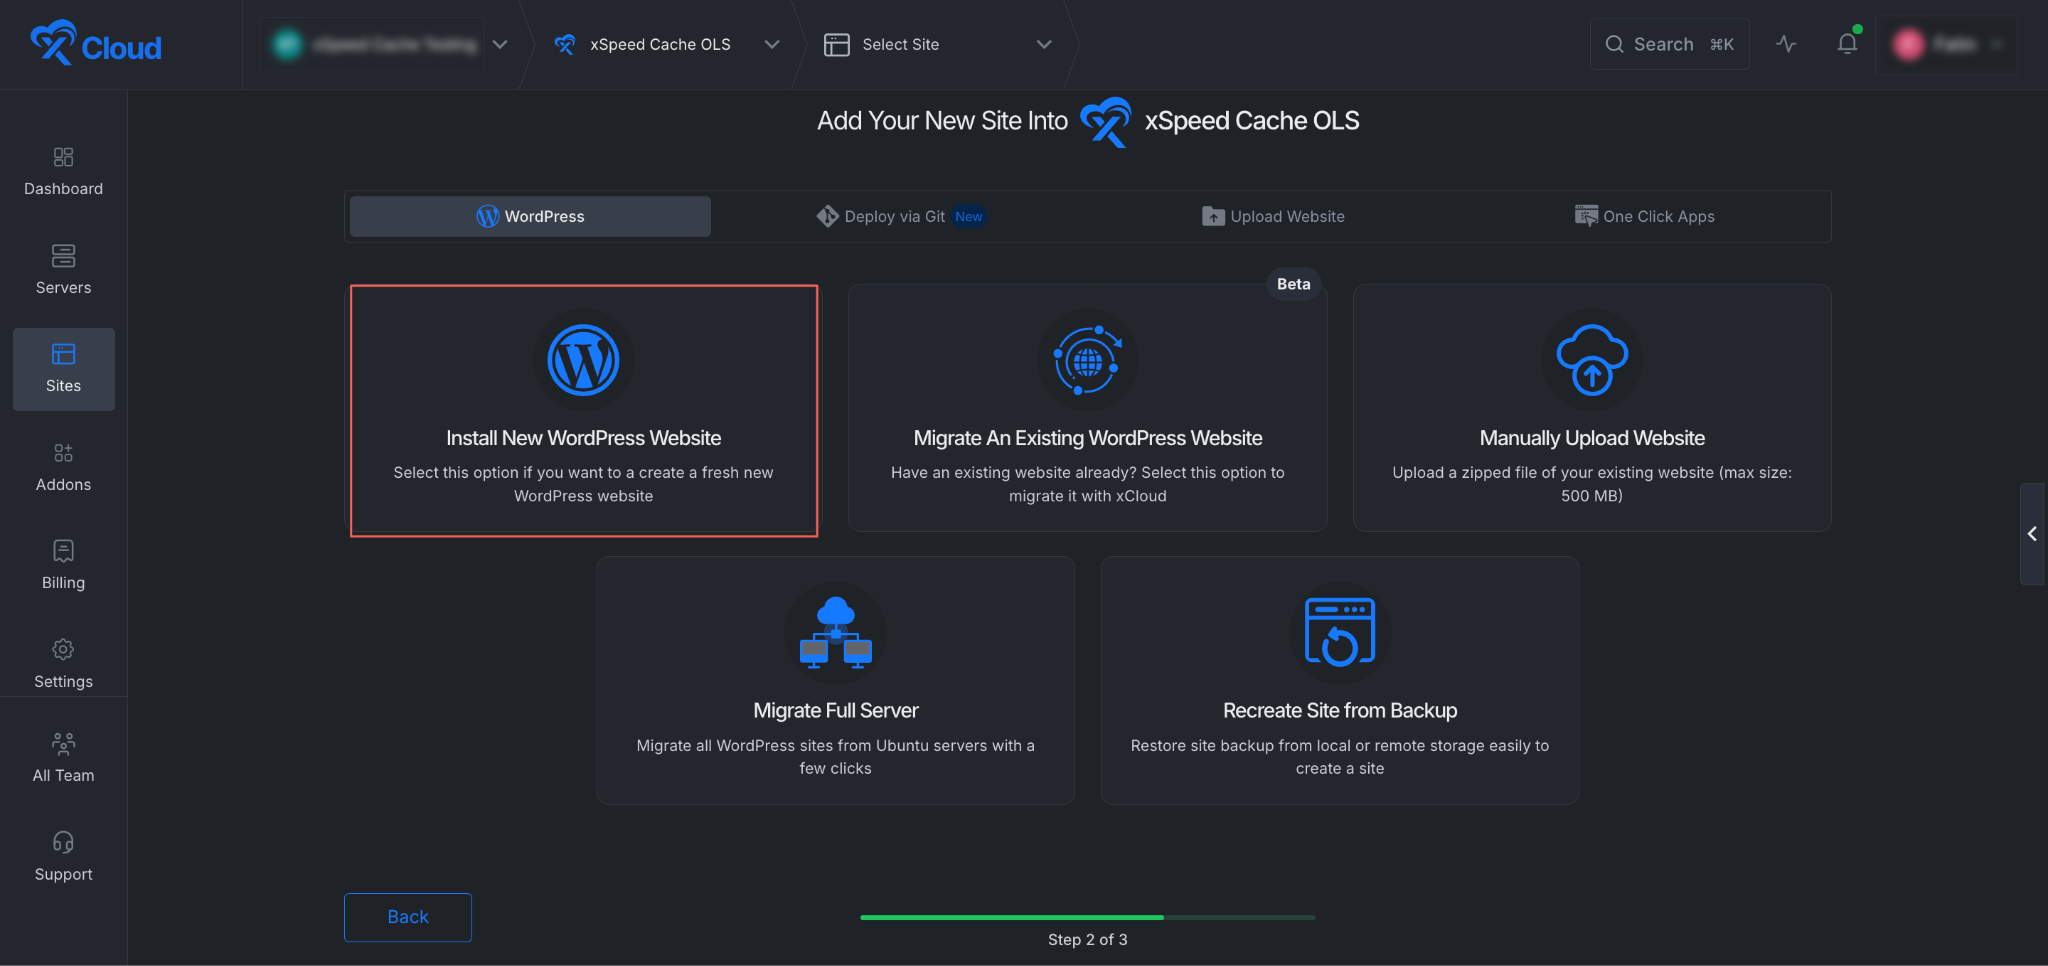Click 'Restore site backup from local' description
Image resolution: width=2048 pixels, height=966 pixels.
pyautogui.click(x=1340, y=757)
